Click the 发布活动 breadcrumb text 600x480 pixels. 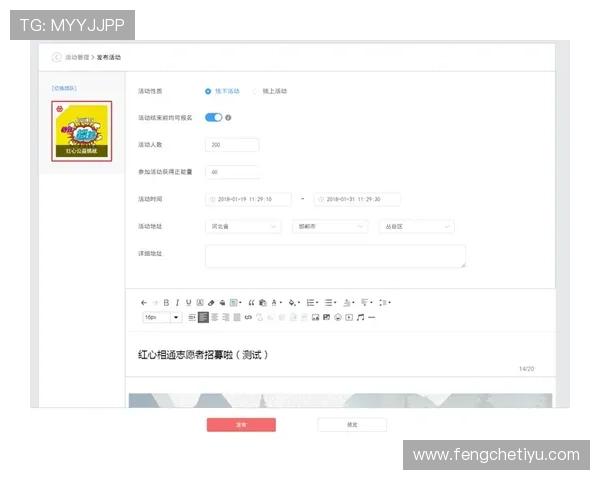click(x=109, y=57)
